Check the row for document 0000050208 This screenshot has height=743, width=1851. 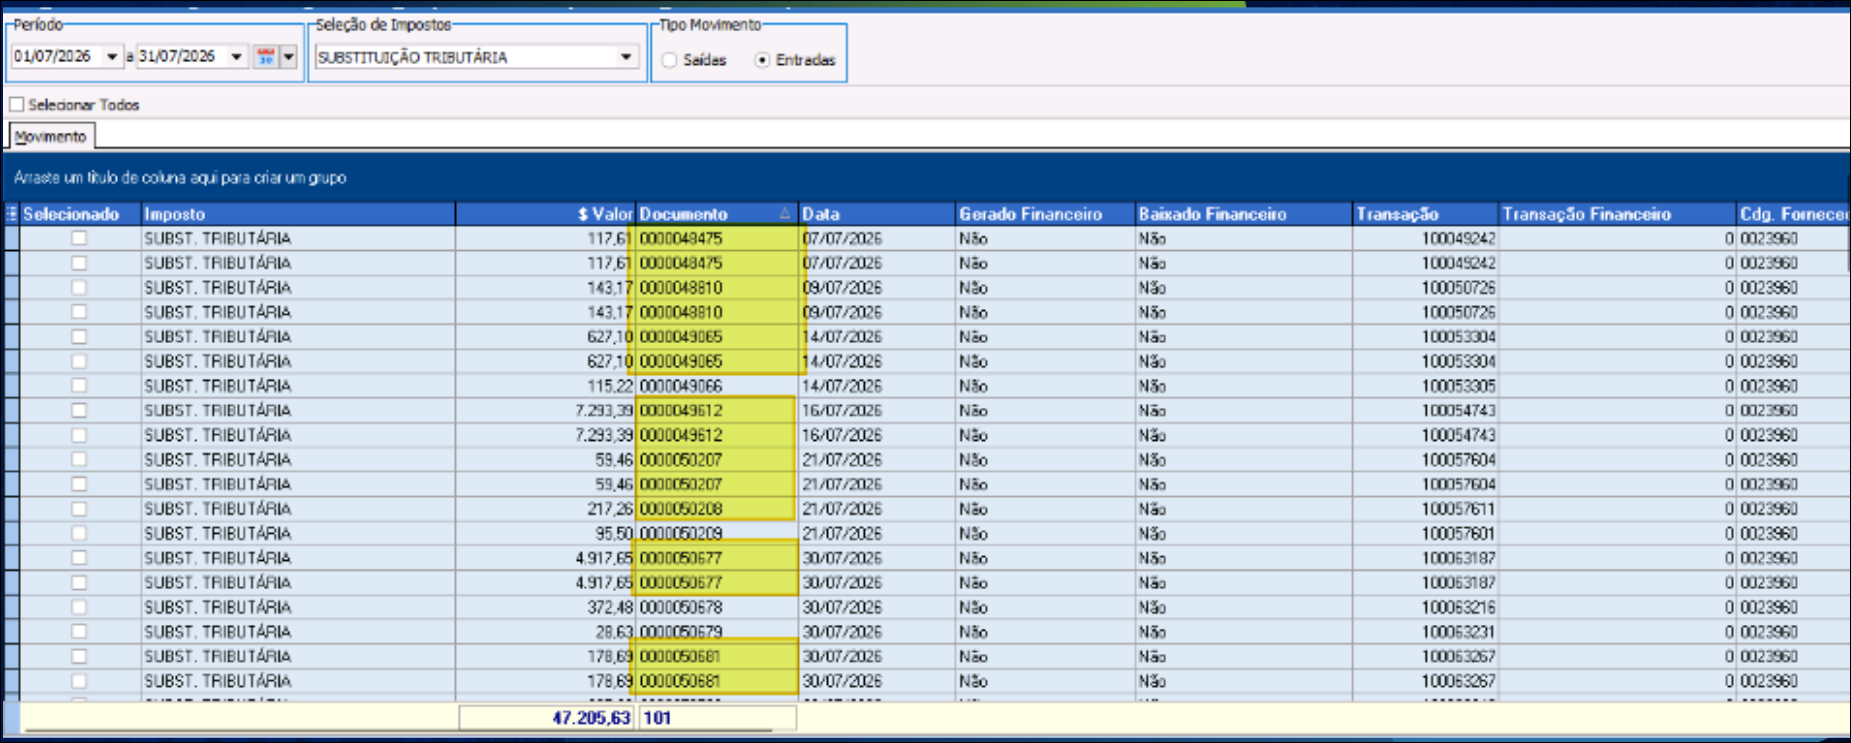[x=79, y=509]
